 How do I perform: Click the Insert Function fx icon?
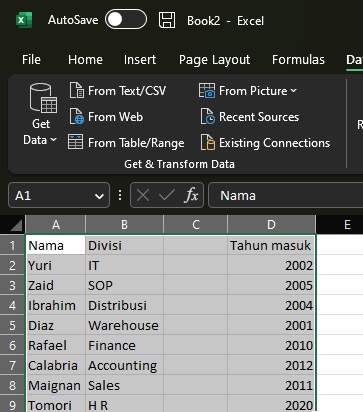pyautogui.click(x=191, y=195)
